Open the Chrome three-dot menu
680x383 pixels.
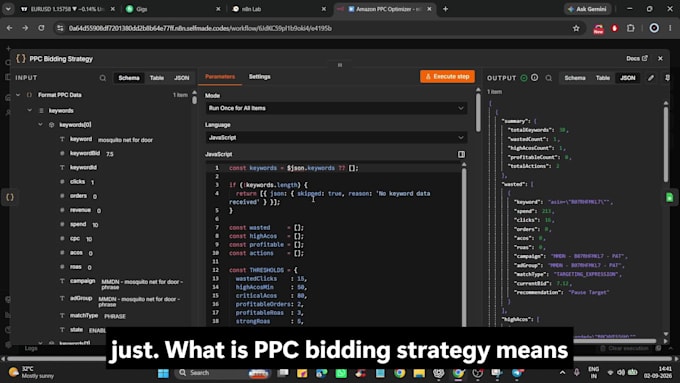(x=670, y=28)
